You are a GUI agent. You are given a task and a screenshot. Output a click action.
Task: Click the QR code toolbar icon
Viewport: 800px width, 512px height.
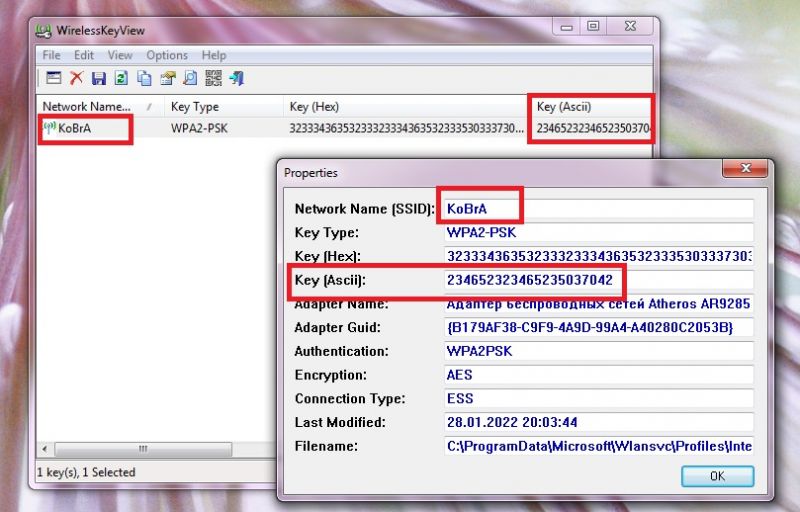click(213, 78)
